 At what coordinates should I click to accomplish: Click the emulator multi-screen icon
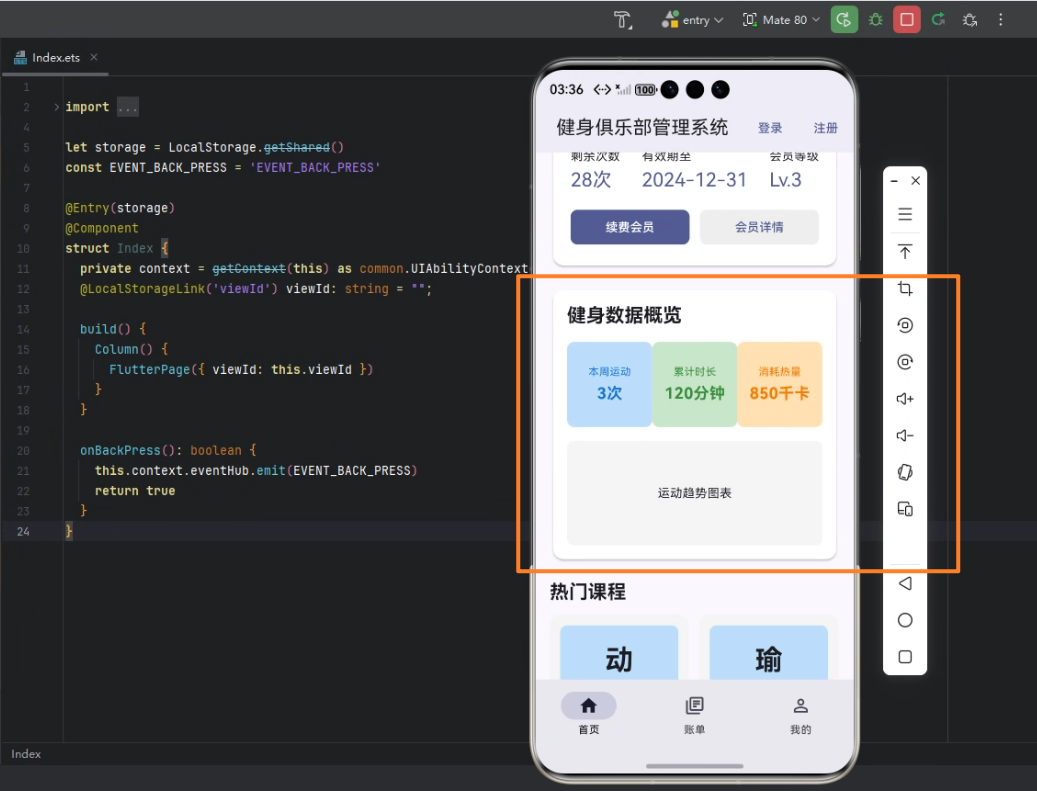(905, 509)
